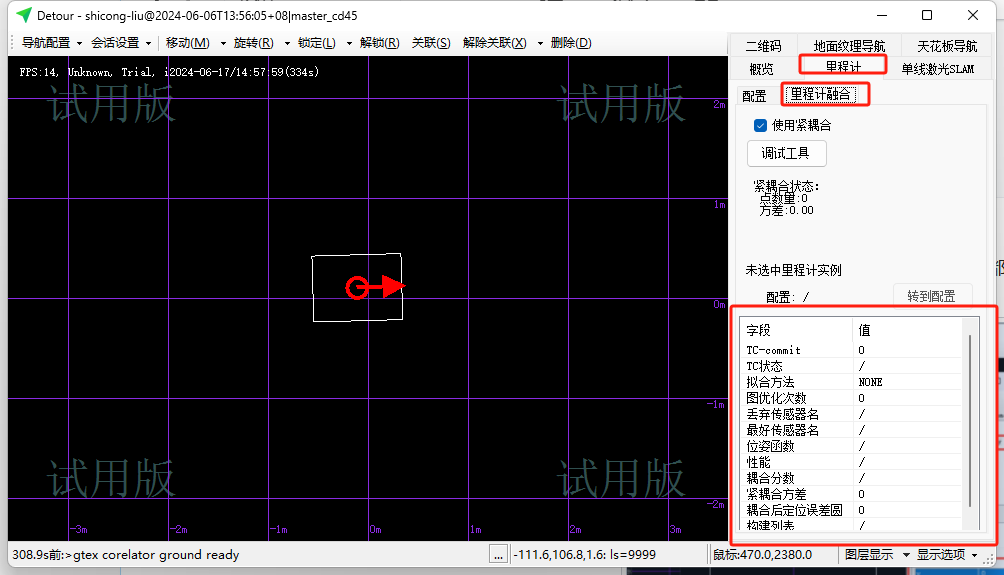Click the field table vertical scrollbar
The width and height of the screenshot is (1004, 575).
coord(968,420)
